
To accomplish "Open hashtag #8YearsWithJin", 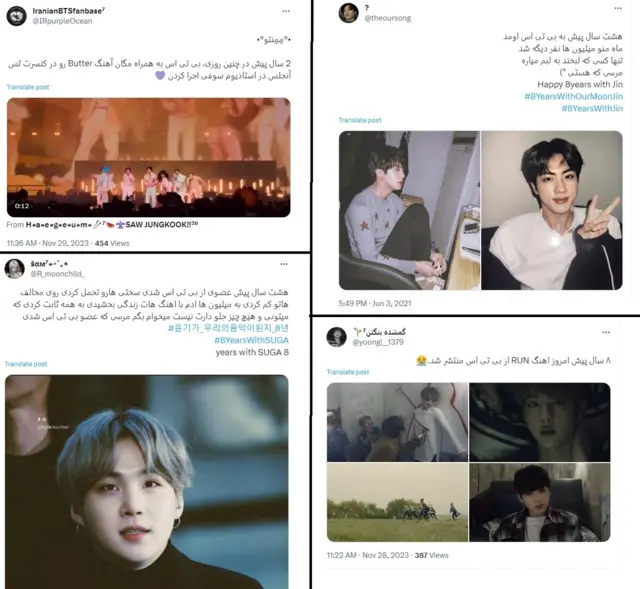I will click(x=592, y=108).
